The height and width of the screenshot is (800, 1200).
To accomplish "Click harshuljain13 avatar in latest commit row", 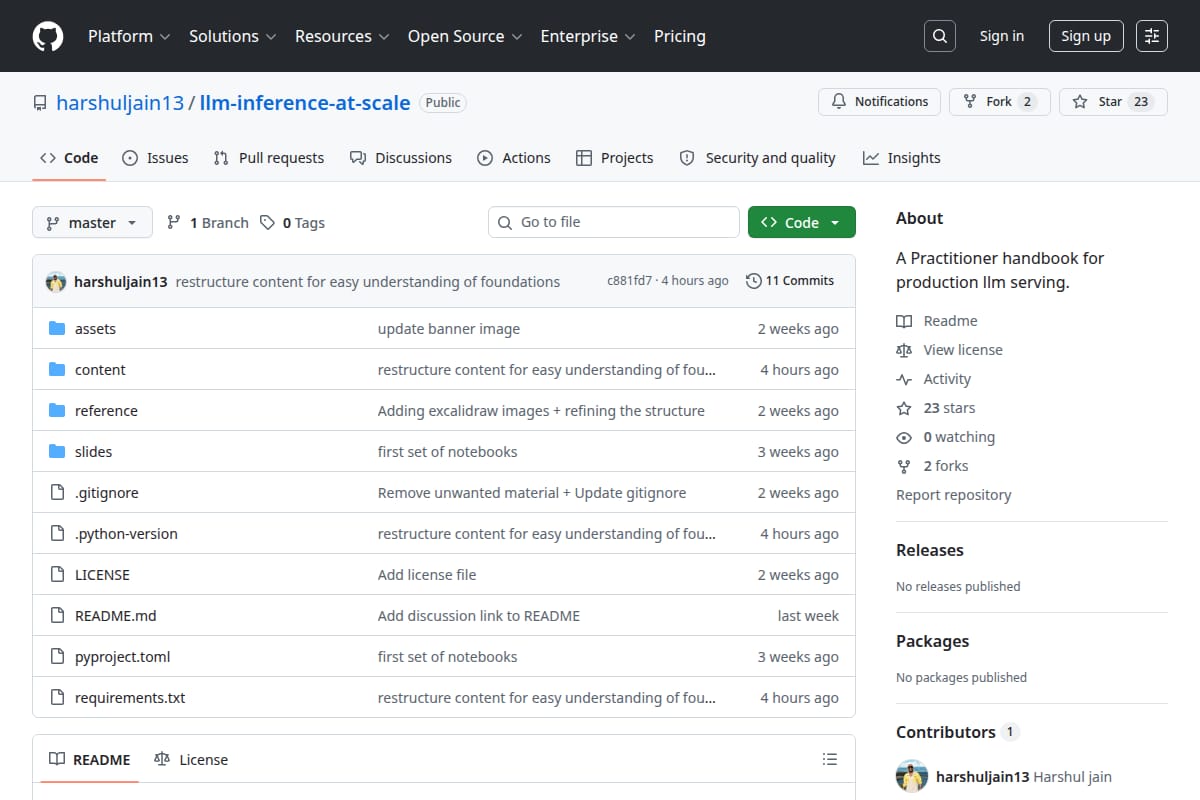I will [56, 281].
